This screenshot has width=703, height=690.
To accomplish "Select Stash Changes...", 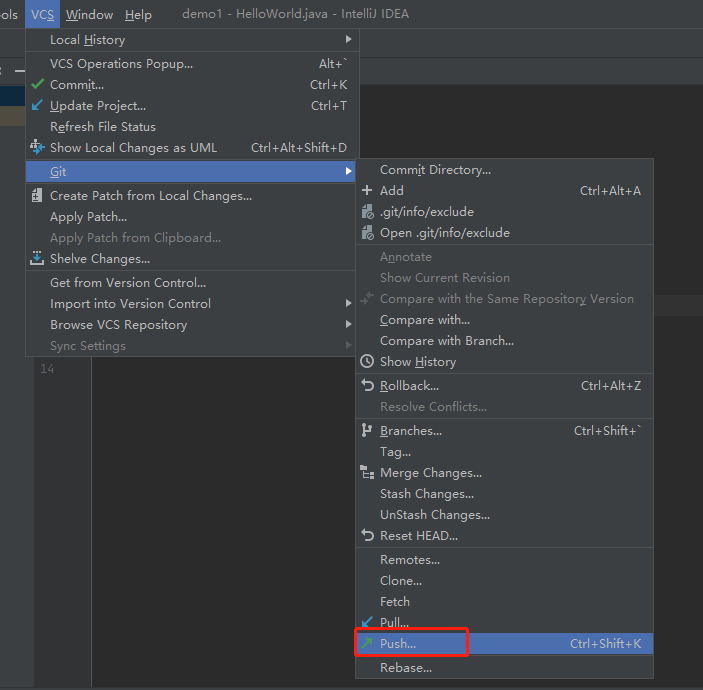I will (504, 494).
